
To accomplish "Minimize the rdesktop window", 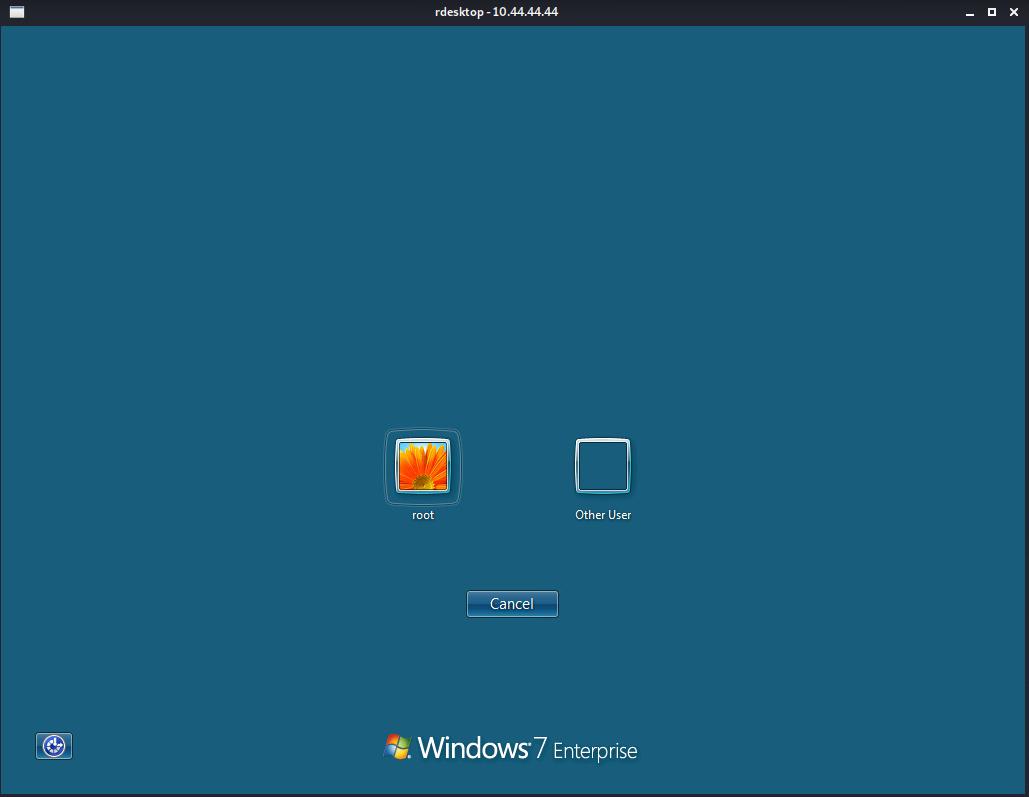I will (970, 12).
